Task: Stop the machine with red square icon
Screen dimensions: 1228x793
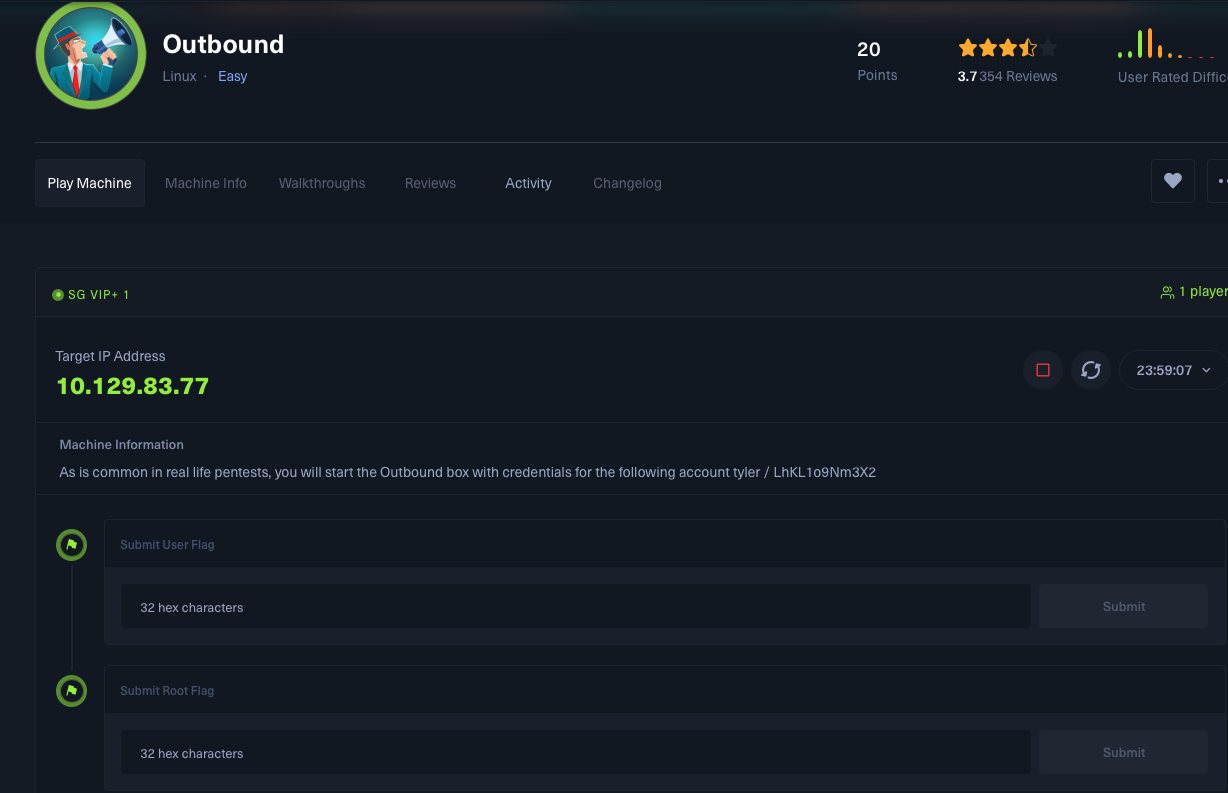Action: pos(1042,370)
